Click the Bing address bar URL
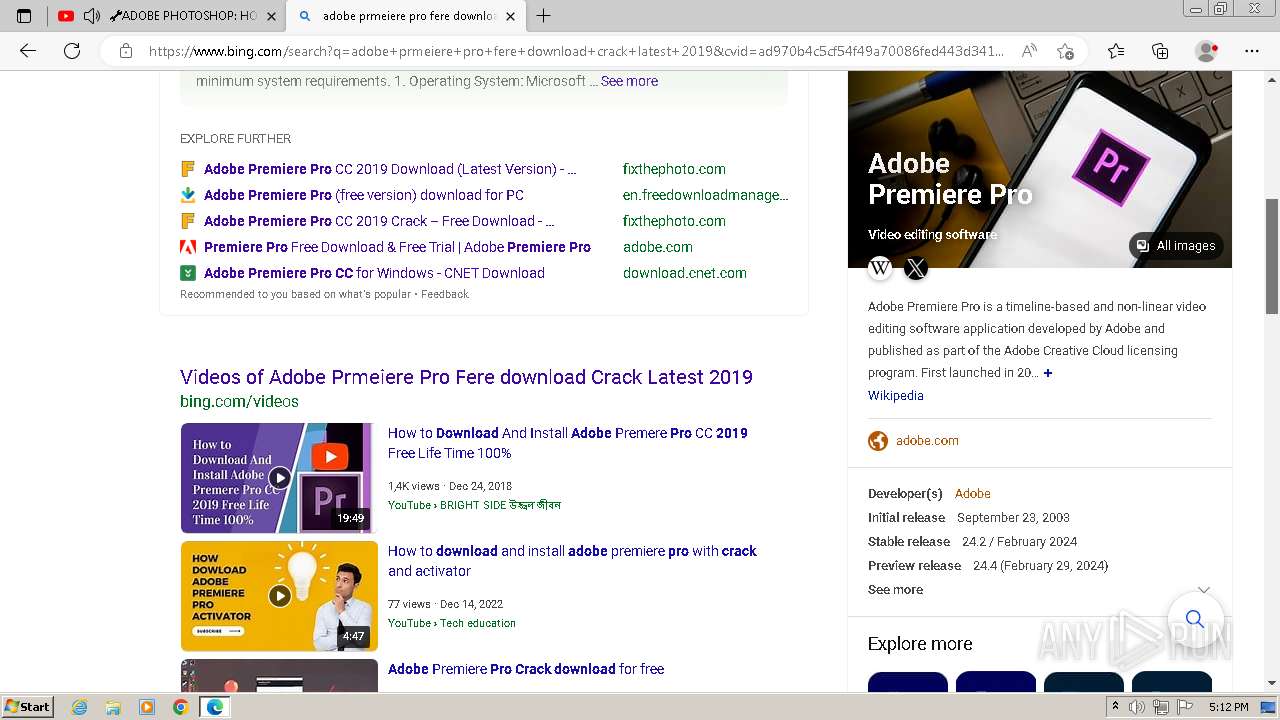Viewport: 1280px width, 720px height. pos(576,51)
